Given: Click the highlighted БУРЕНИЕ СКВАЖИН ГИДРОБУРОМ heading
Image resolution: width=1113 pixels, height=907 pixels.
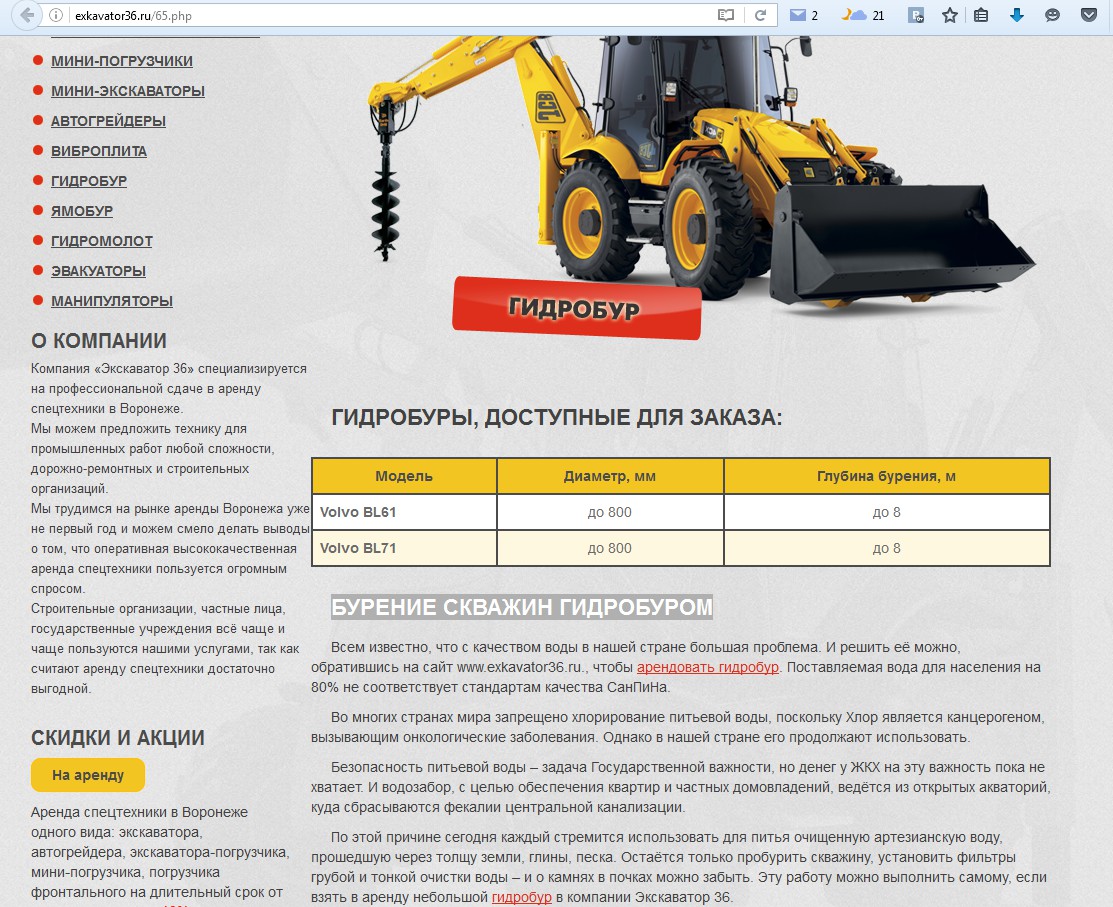Looking at the screenshot, I should click(522, 608).
